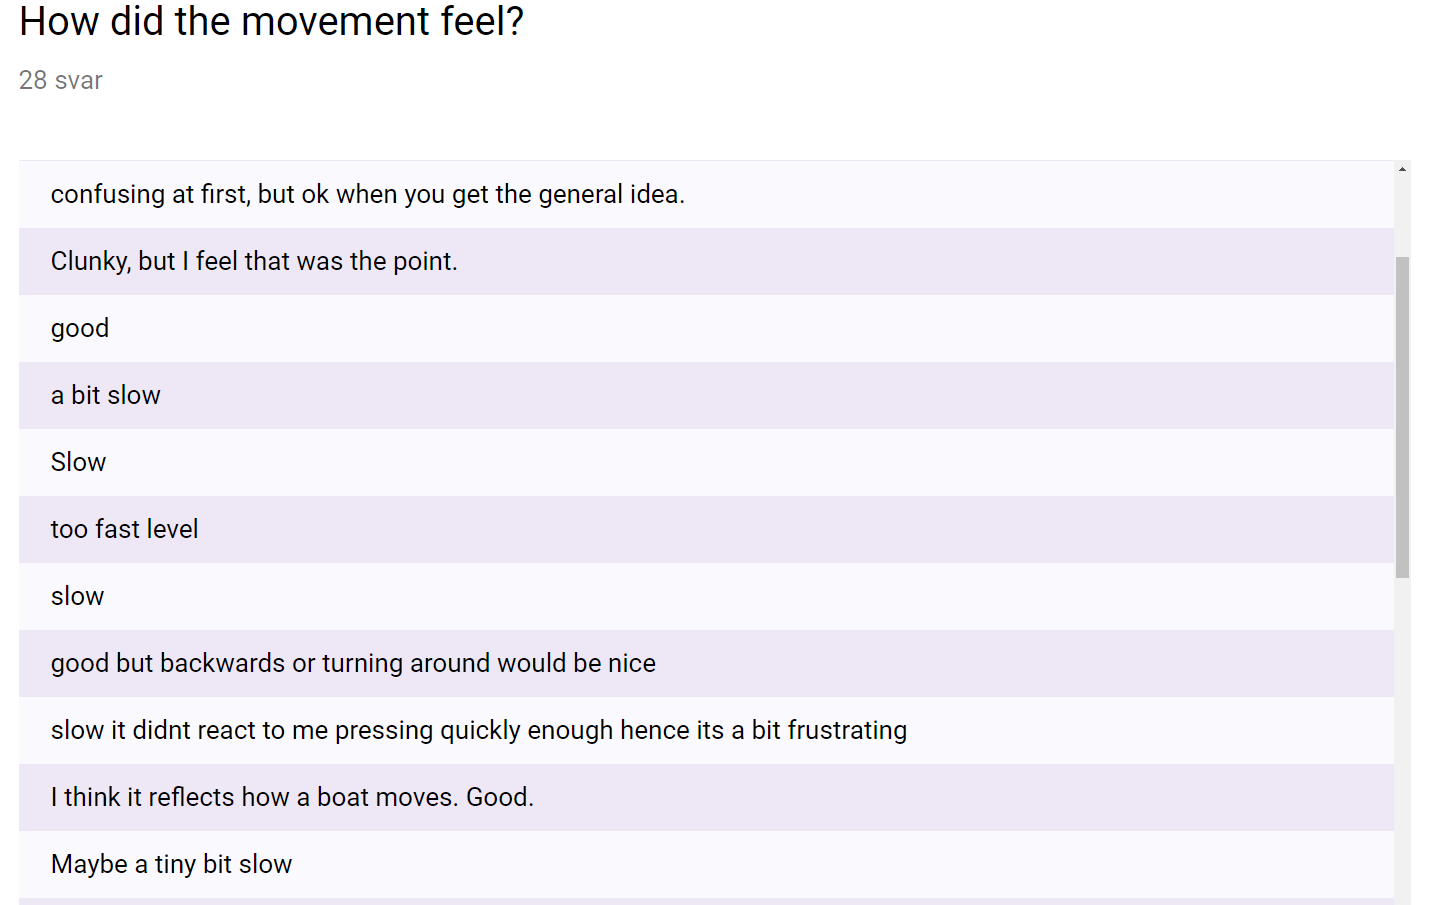Click scrollbar track below the thumb
The width and height of the screenshot is (1453, 905).
point(1402,740)
